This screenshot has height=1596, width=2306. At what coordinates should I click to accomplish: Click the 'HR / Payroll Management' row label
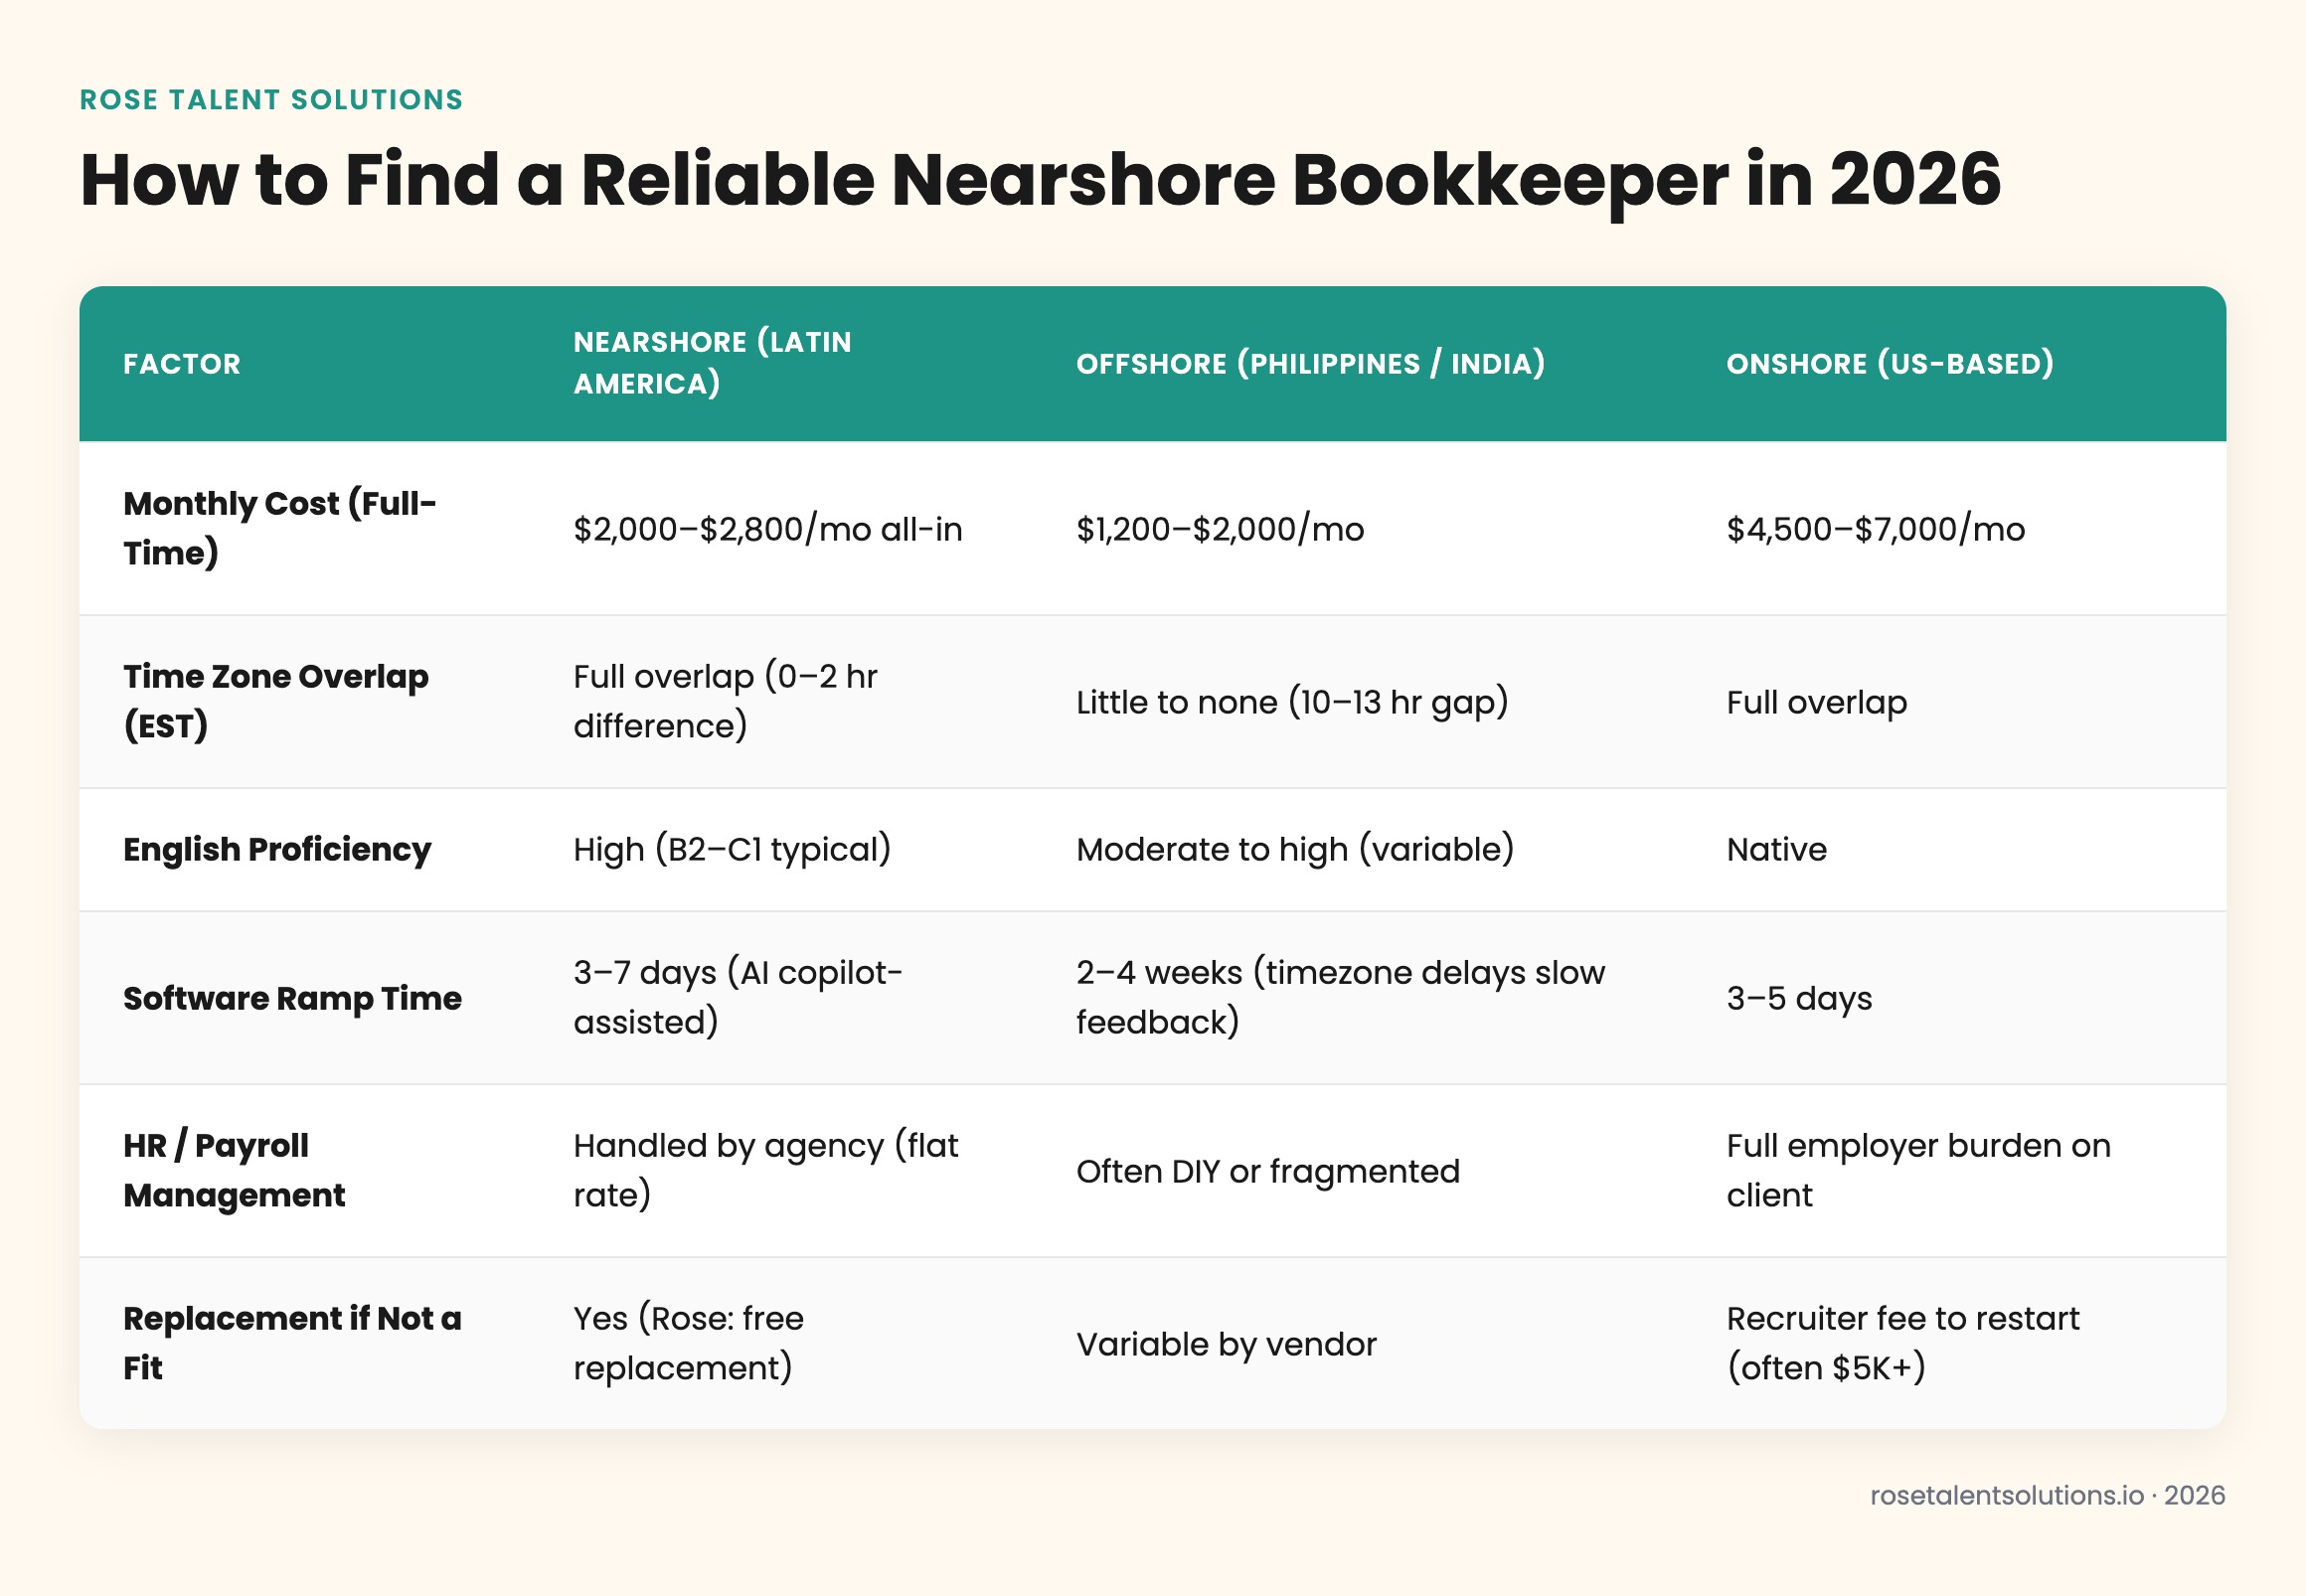pos(234,1170)
